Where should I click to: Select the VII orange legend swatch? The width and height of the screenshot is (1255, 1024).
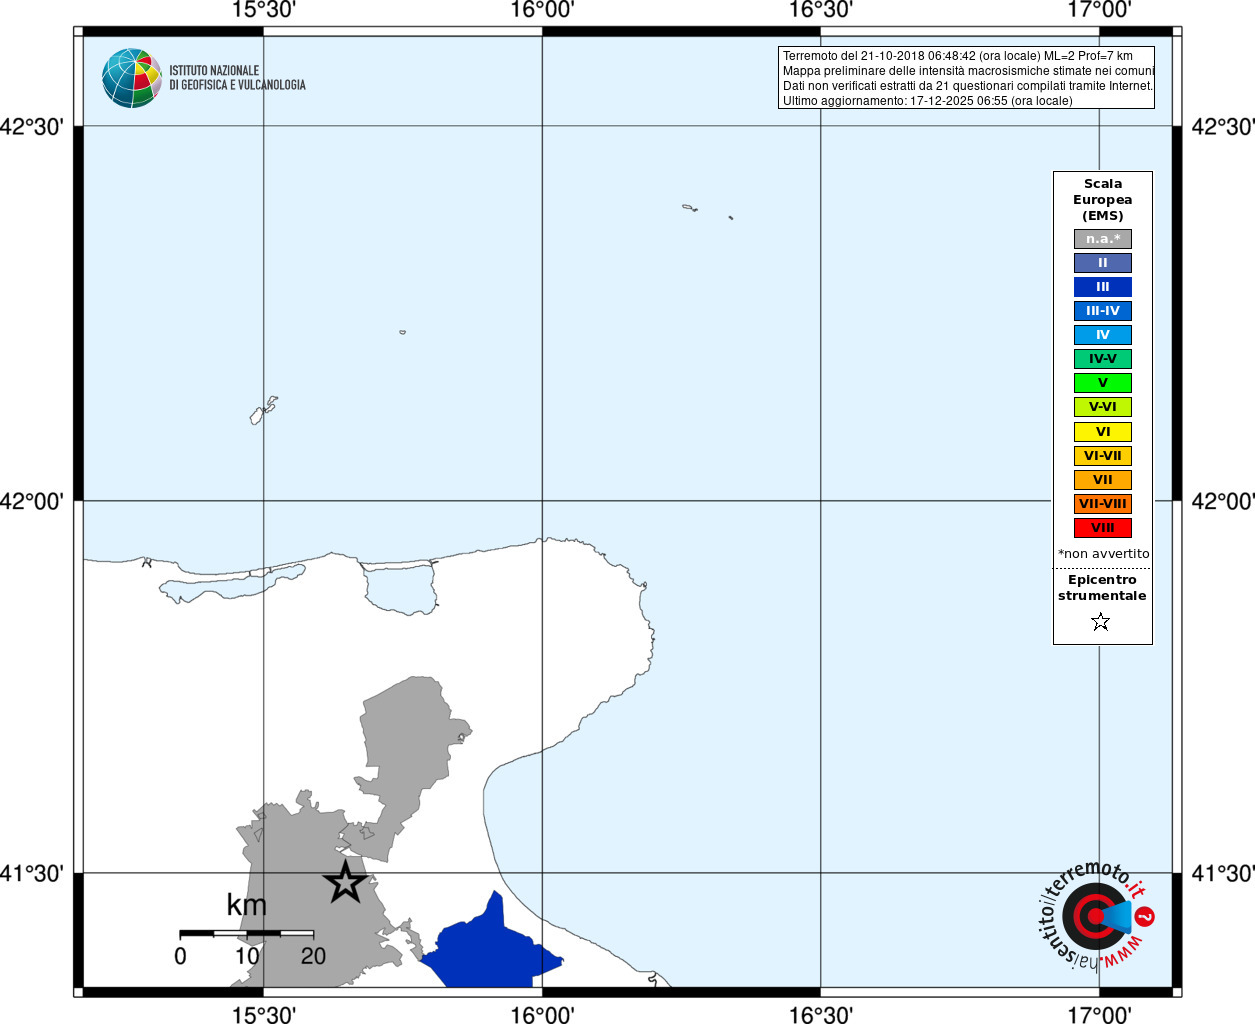pyautogui.click(x=1102, y=480)
